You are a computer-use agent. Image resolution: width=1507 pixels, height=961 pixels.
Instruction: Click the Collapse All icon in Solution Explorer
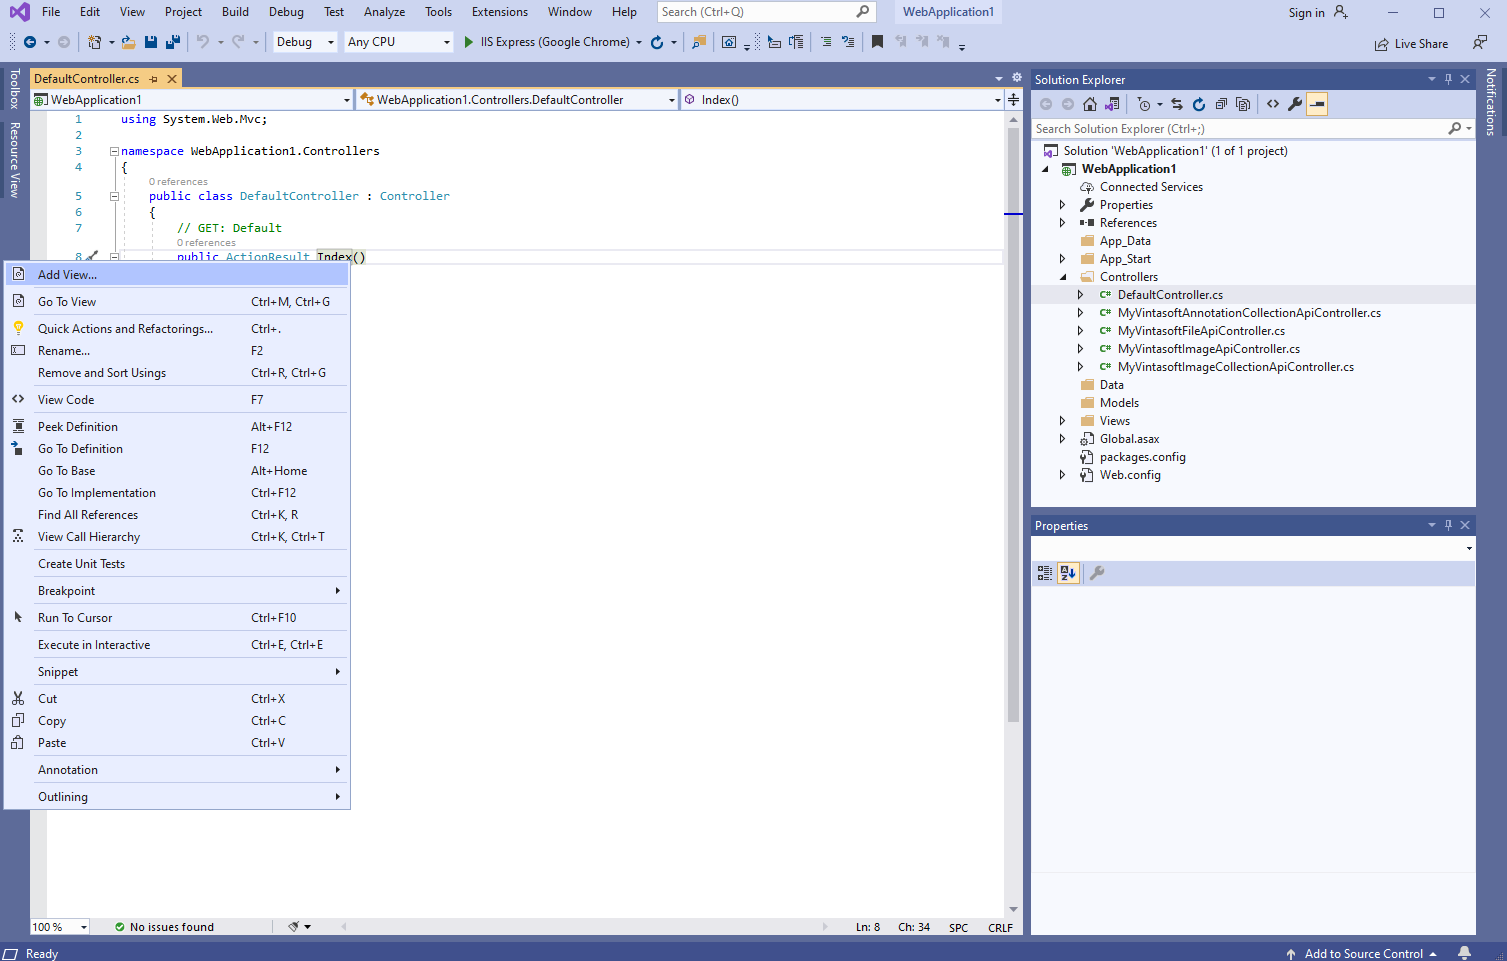click(x=1221, y=104)
